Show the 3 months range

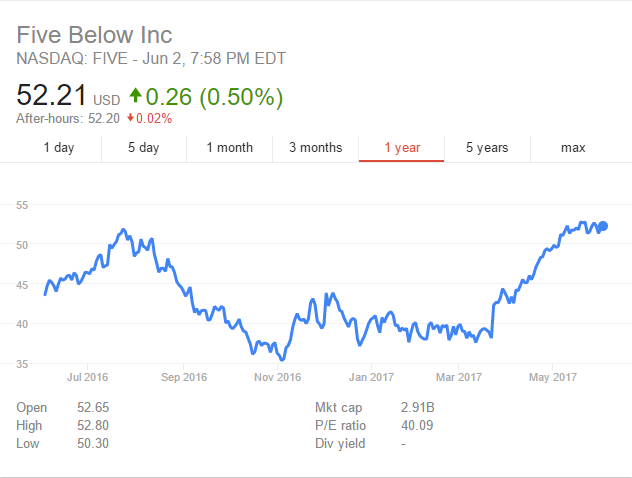pyautogui.click(x=316, y=148)
